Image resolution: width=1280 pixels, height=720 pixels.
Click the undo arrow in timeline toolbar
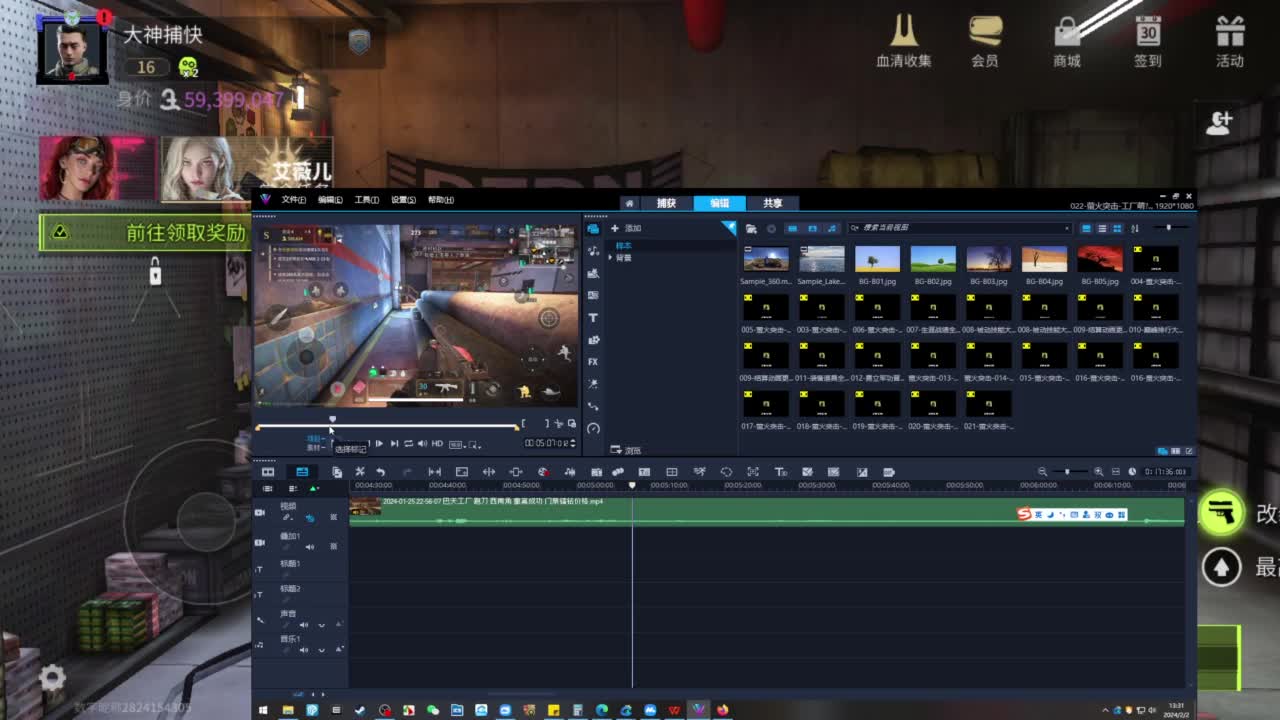pyautogui.click(x=380, y=472)
